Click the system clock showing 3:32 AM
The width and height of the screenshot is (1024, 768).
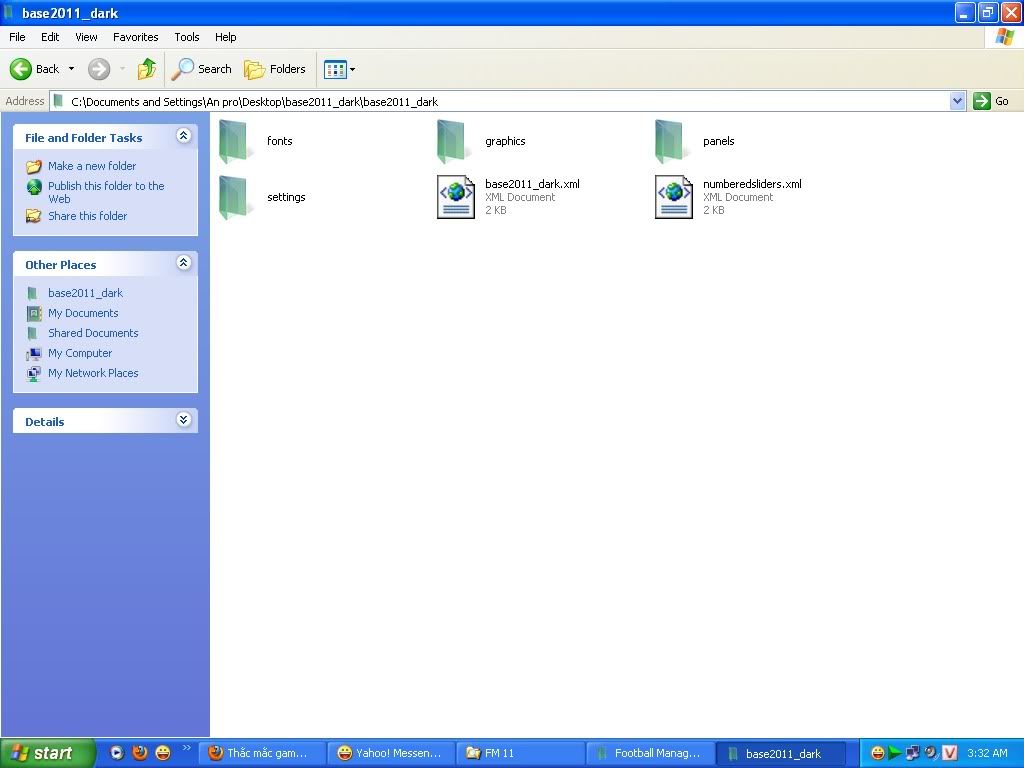[x=987, y=753]
